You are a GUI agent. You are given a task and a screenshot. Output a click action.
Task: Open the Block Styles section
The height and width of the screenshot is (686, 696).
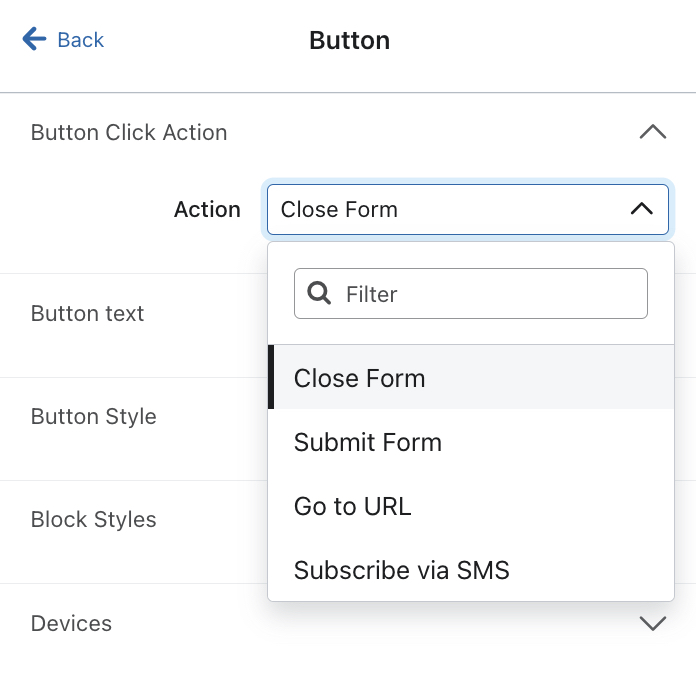(x=94, y=519)
